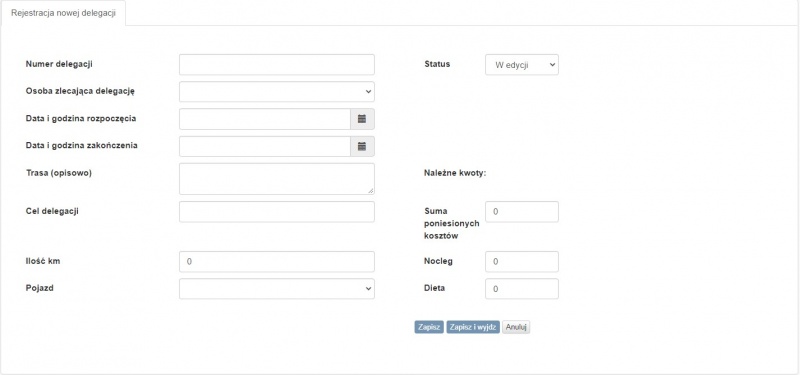The width and height of the screenshot is (800, 375).
Task: Click the Ilość km number field
Action: click(277, 262)
